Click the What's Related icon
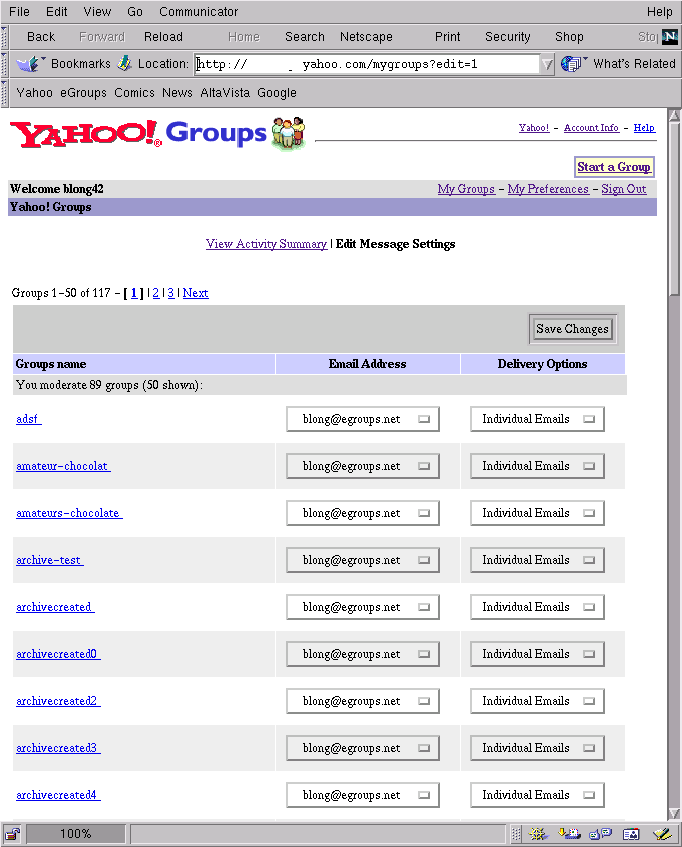The image size is (682, 847). pyautogui.click(x=572, y=64)
